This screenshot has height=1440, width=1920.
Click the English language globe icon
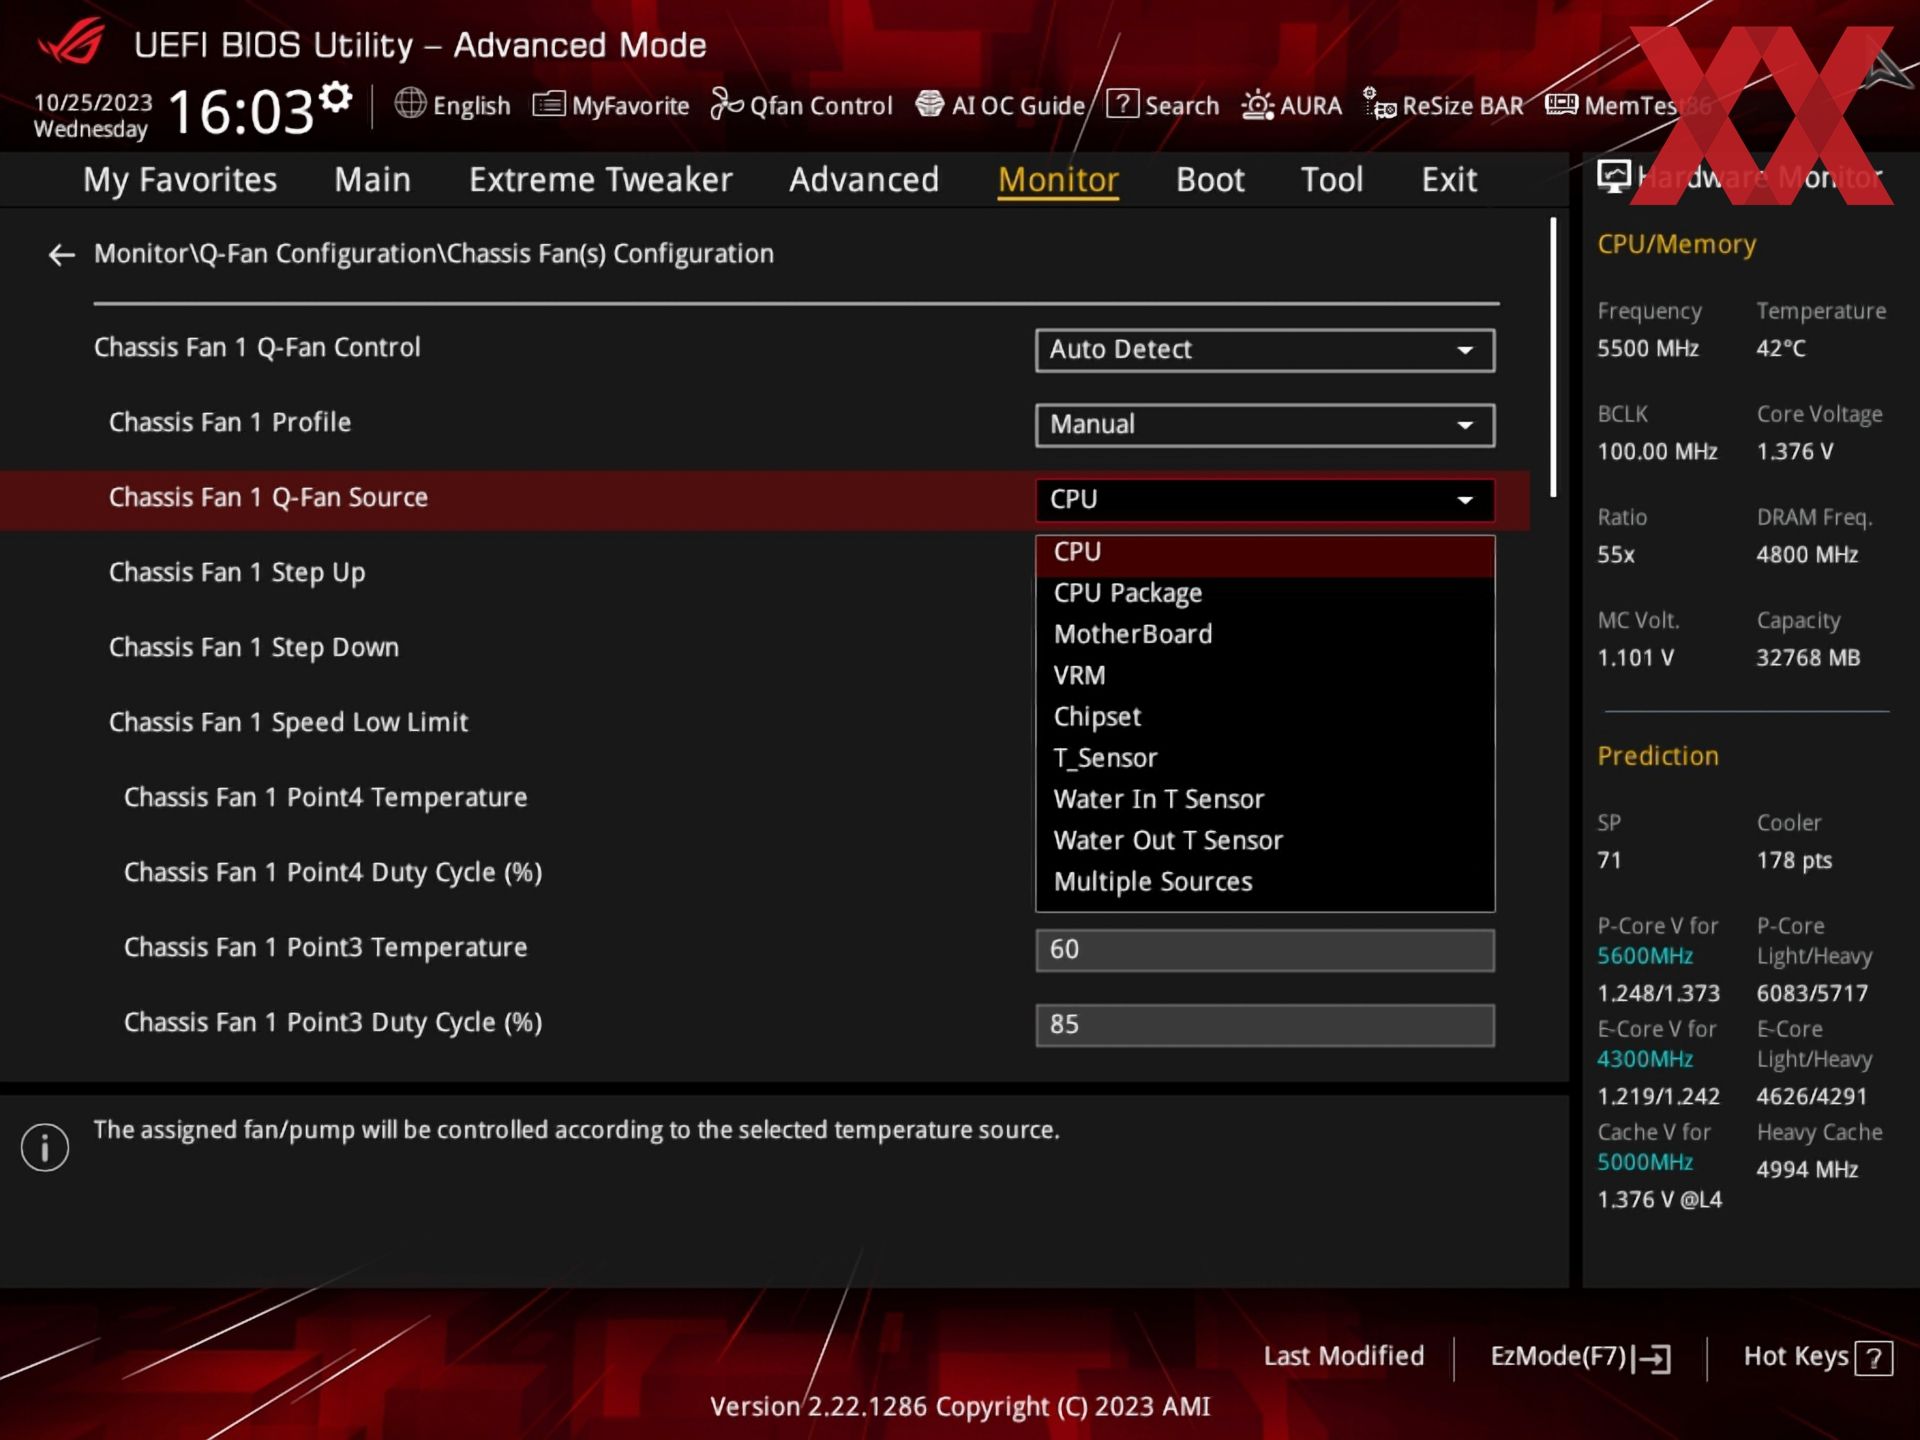click(410, 103)
